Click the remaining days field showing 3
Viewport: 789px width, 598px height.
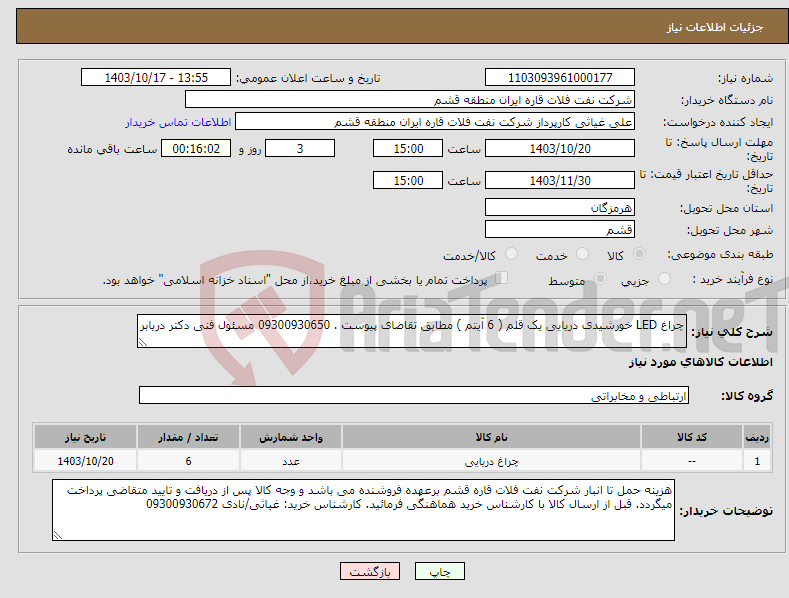(x=300, y=148)
